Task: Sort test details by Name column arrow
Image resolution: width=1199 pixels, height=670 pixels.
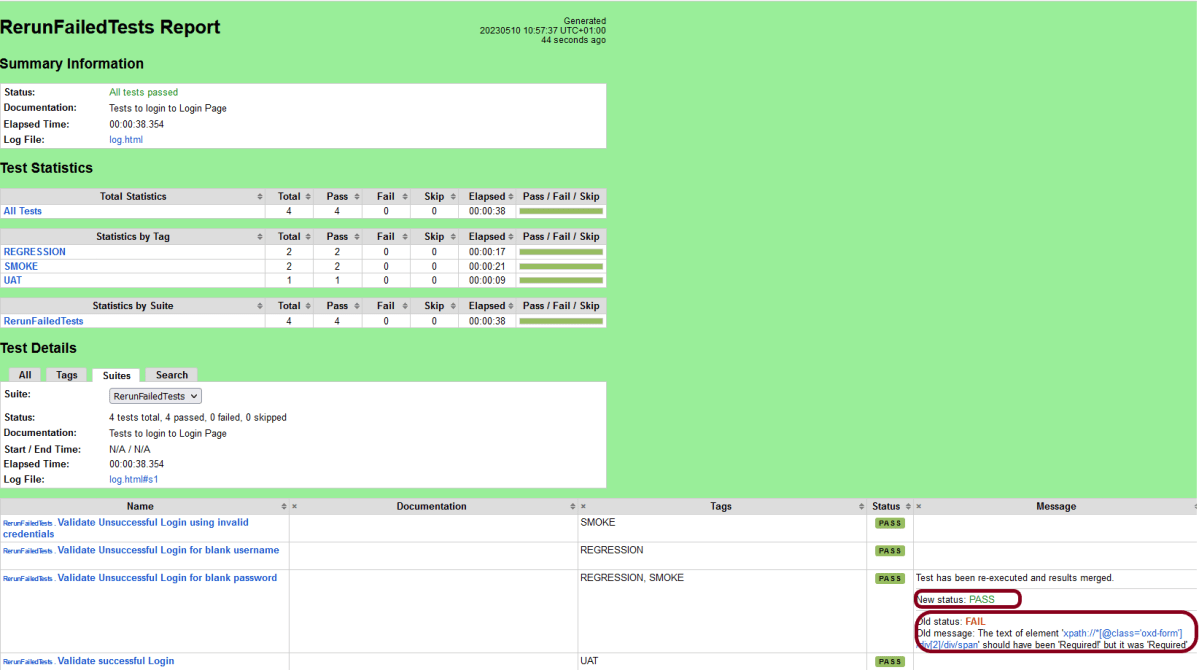Action: click(284, 507)
